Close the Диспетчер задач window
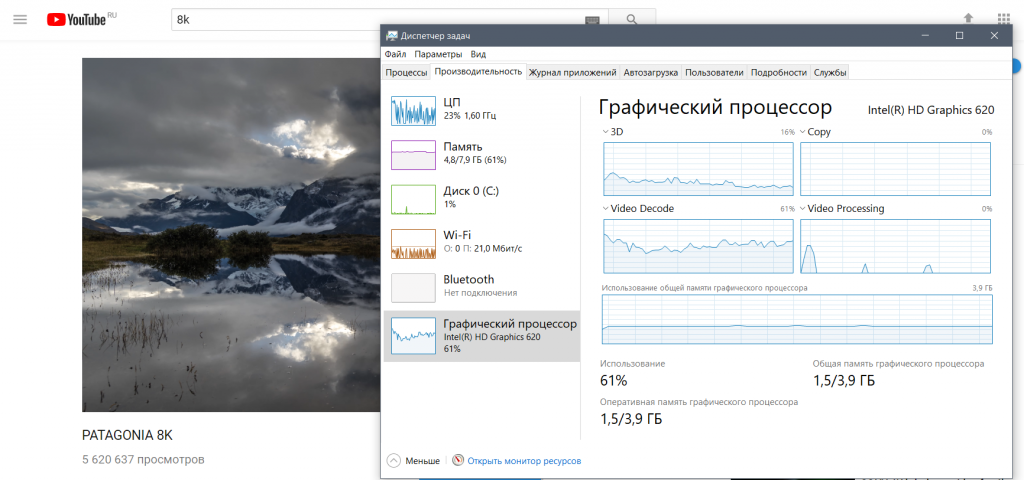This screenshot has width=1024, height=480. (995, 36)
